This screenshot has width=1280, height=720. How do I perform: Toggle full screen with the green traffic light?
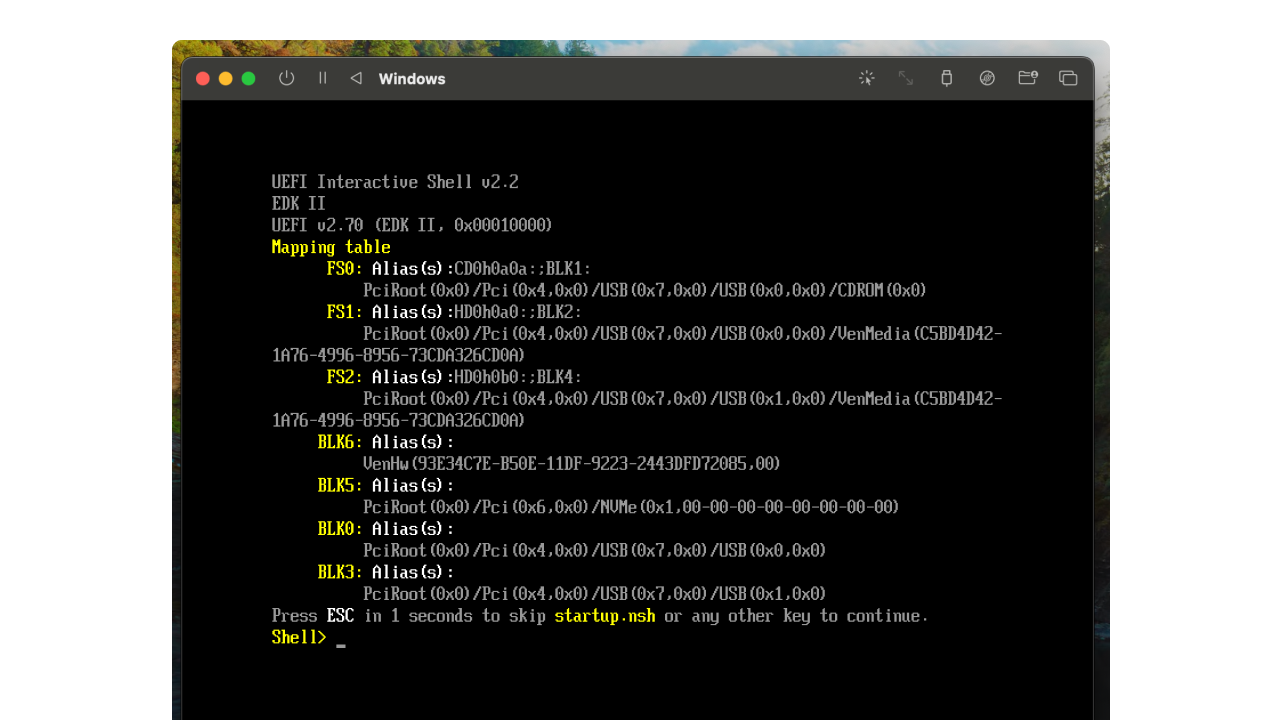[x=247, y=77]
